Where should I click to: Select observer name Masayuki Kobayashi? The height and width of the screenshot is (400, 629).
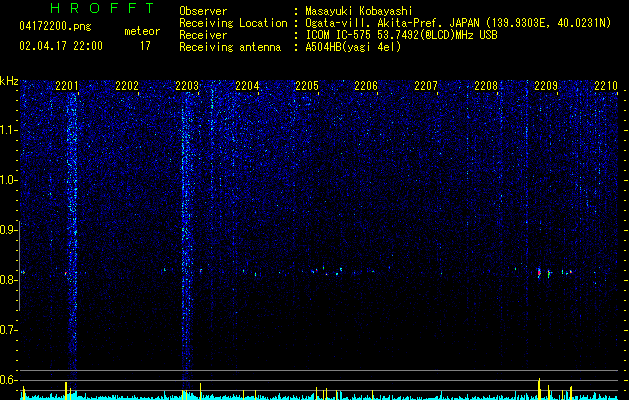click(x=359, y=11)
